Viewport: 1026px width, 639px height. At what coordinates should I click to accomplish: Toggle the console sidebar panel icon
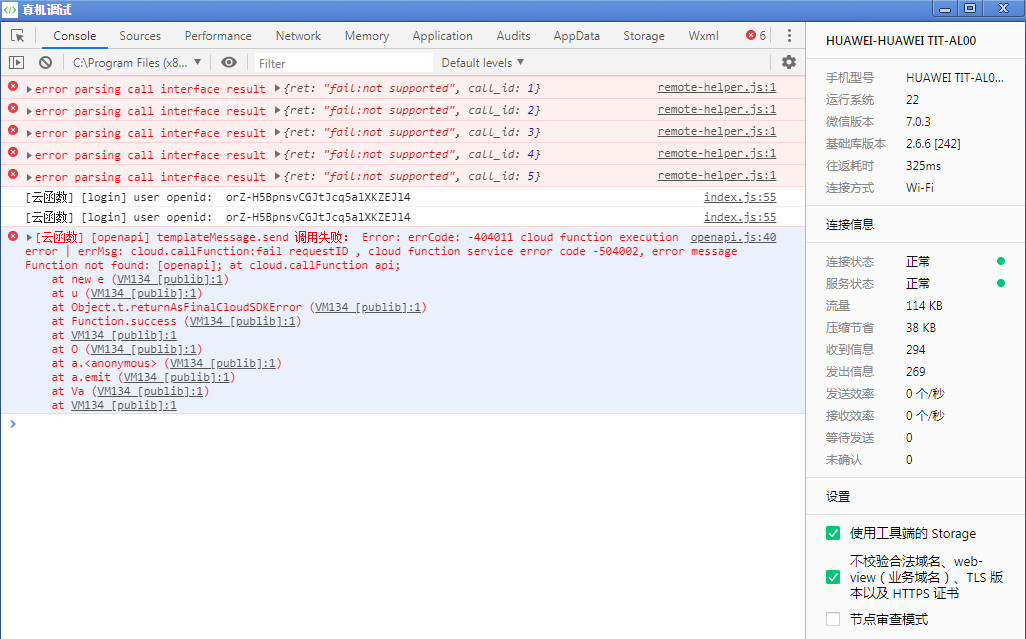pyautogui.click(x=16, y=62)
